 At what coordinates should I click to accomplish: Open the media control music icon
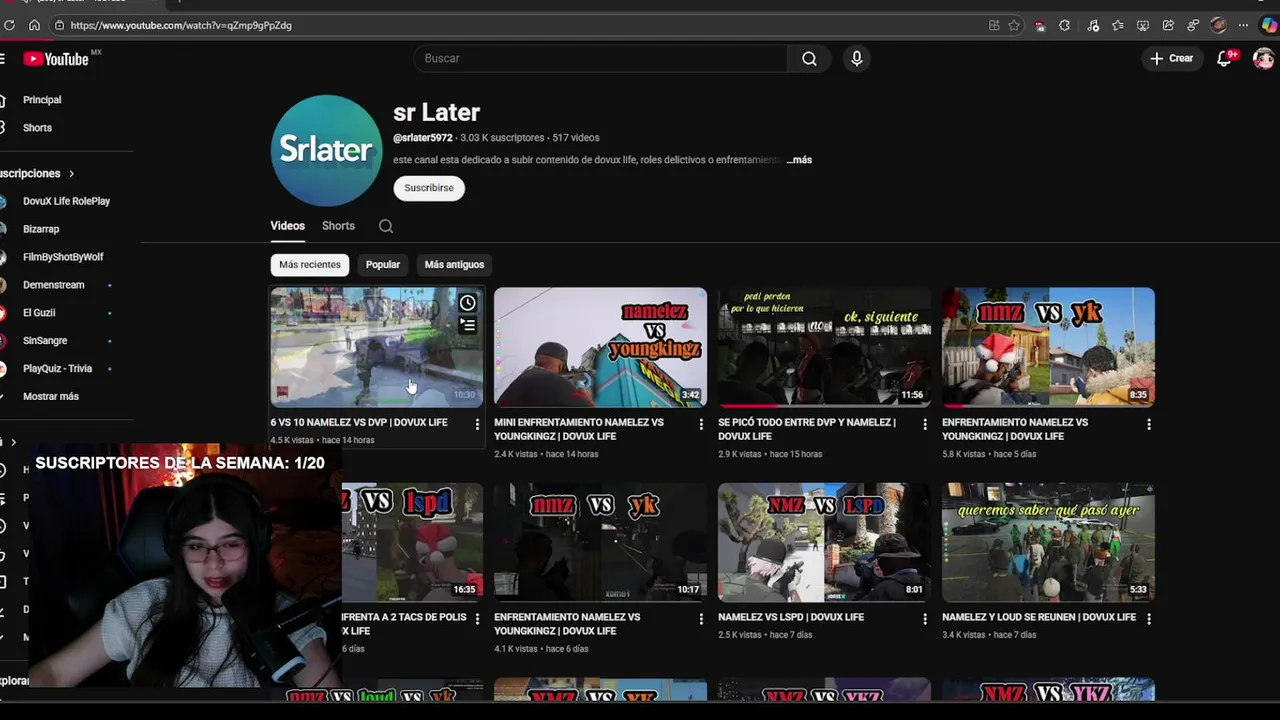pos(1093,25)
